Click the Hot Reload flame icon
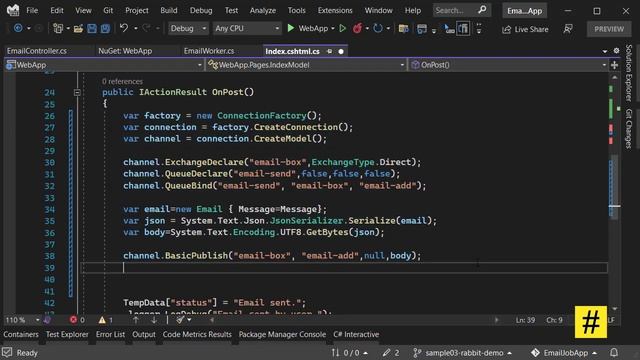 pos(357,28)
